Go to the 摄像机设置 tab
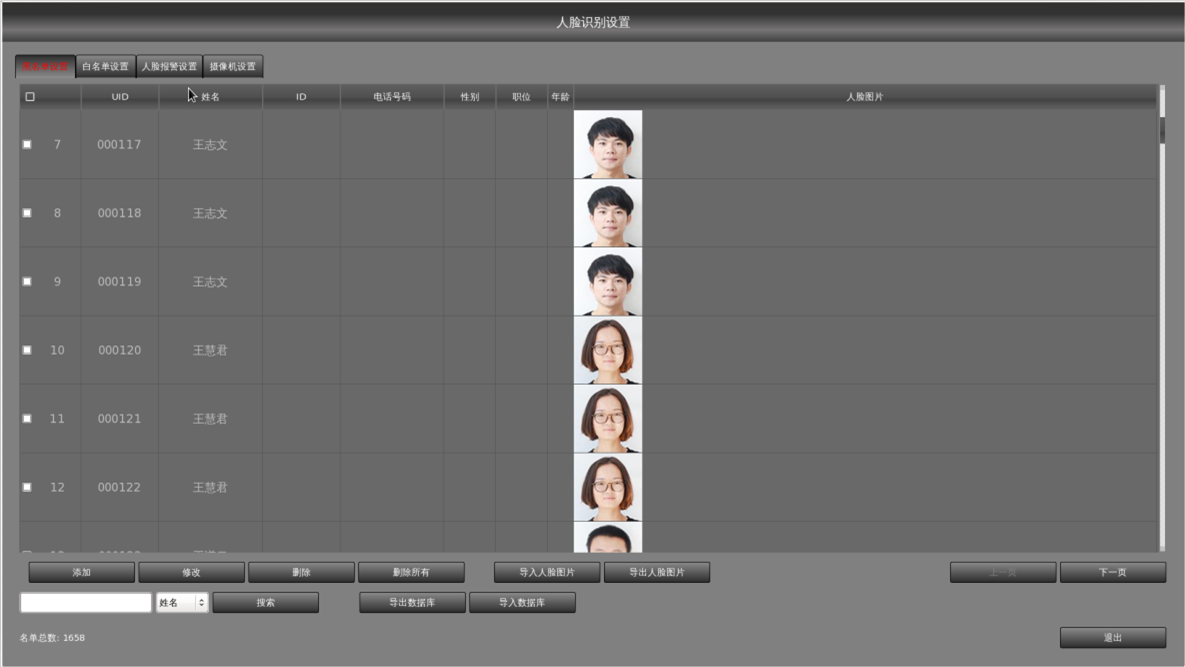 [x=233, y=67]
